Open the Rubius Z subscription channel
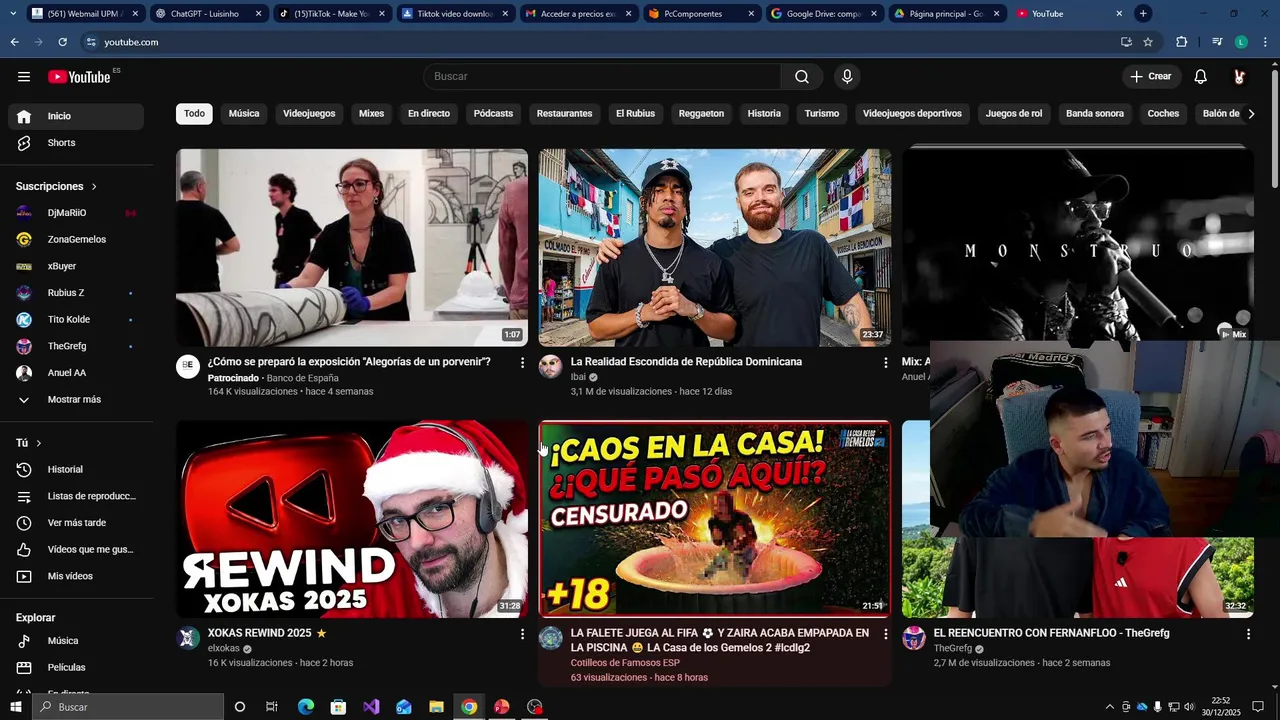 pos(76,293)
